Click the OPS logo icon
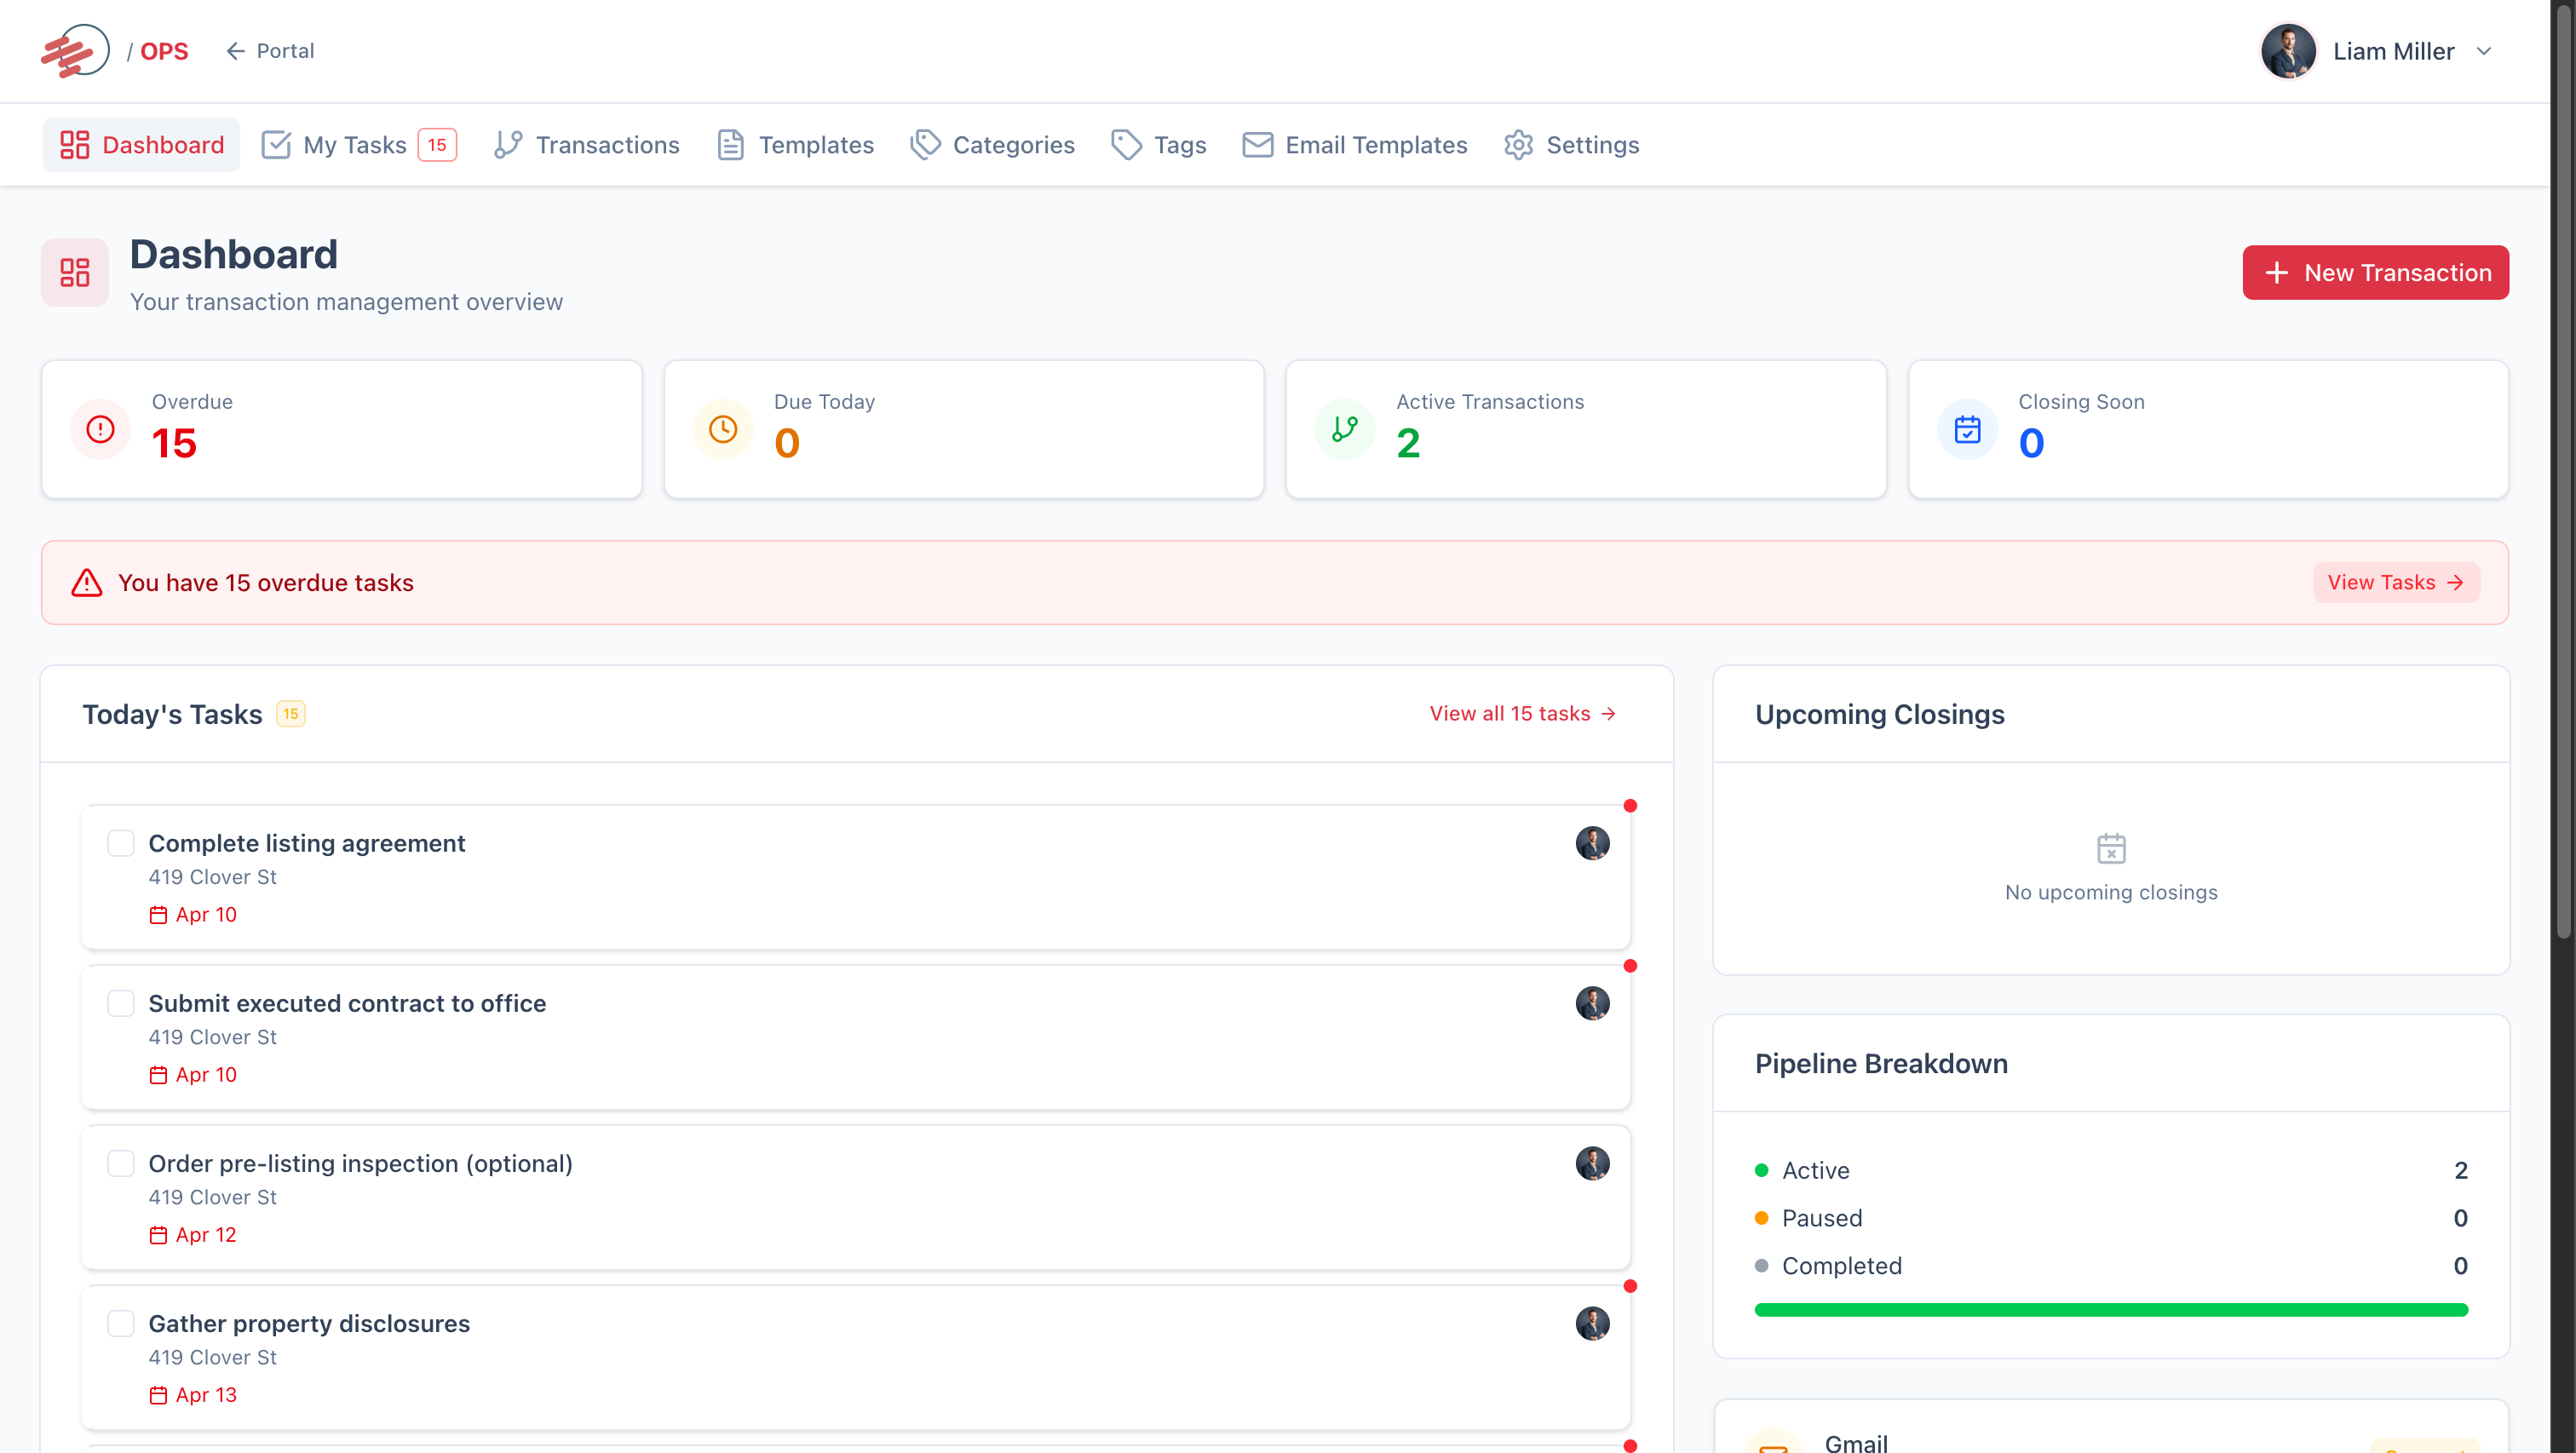 [75, 51]
